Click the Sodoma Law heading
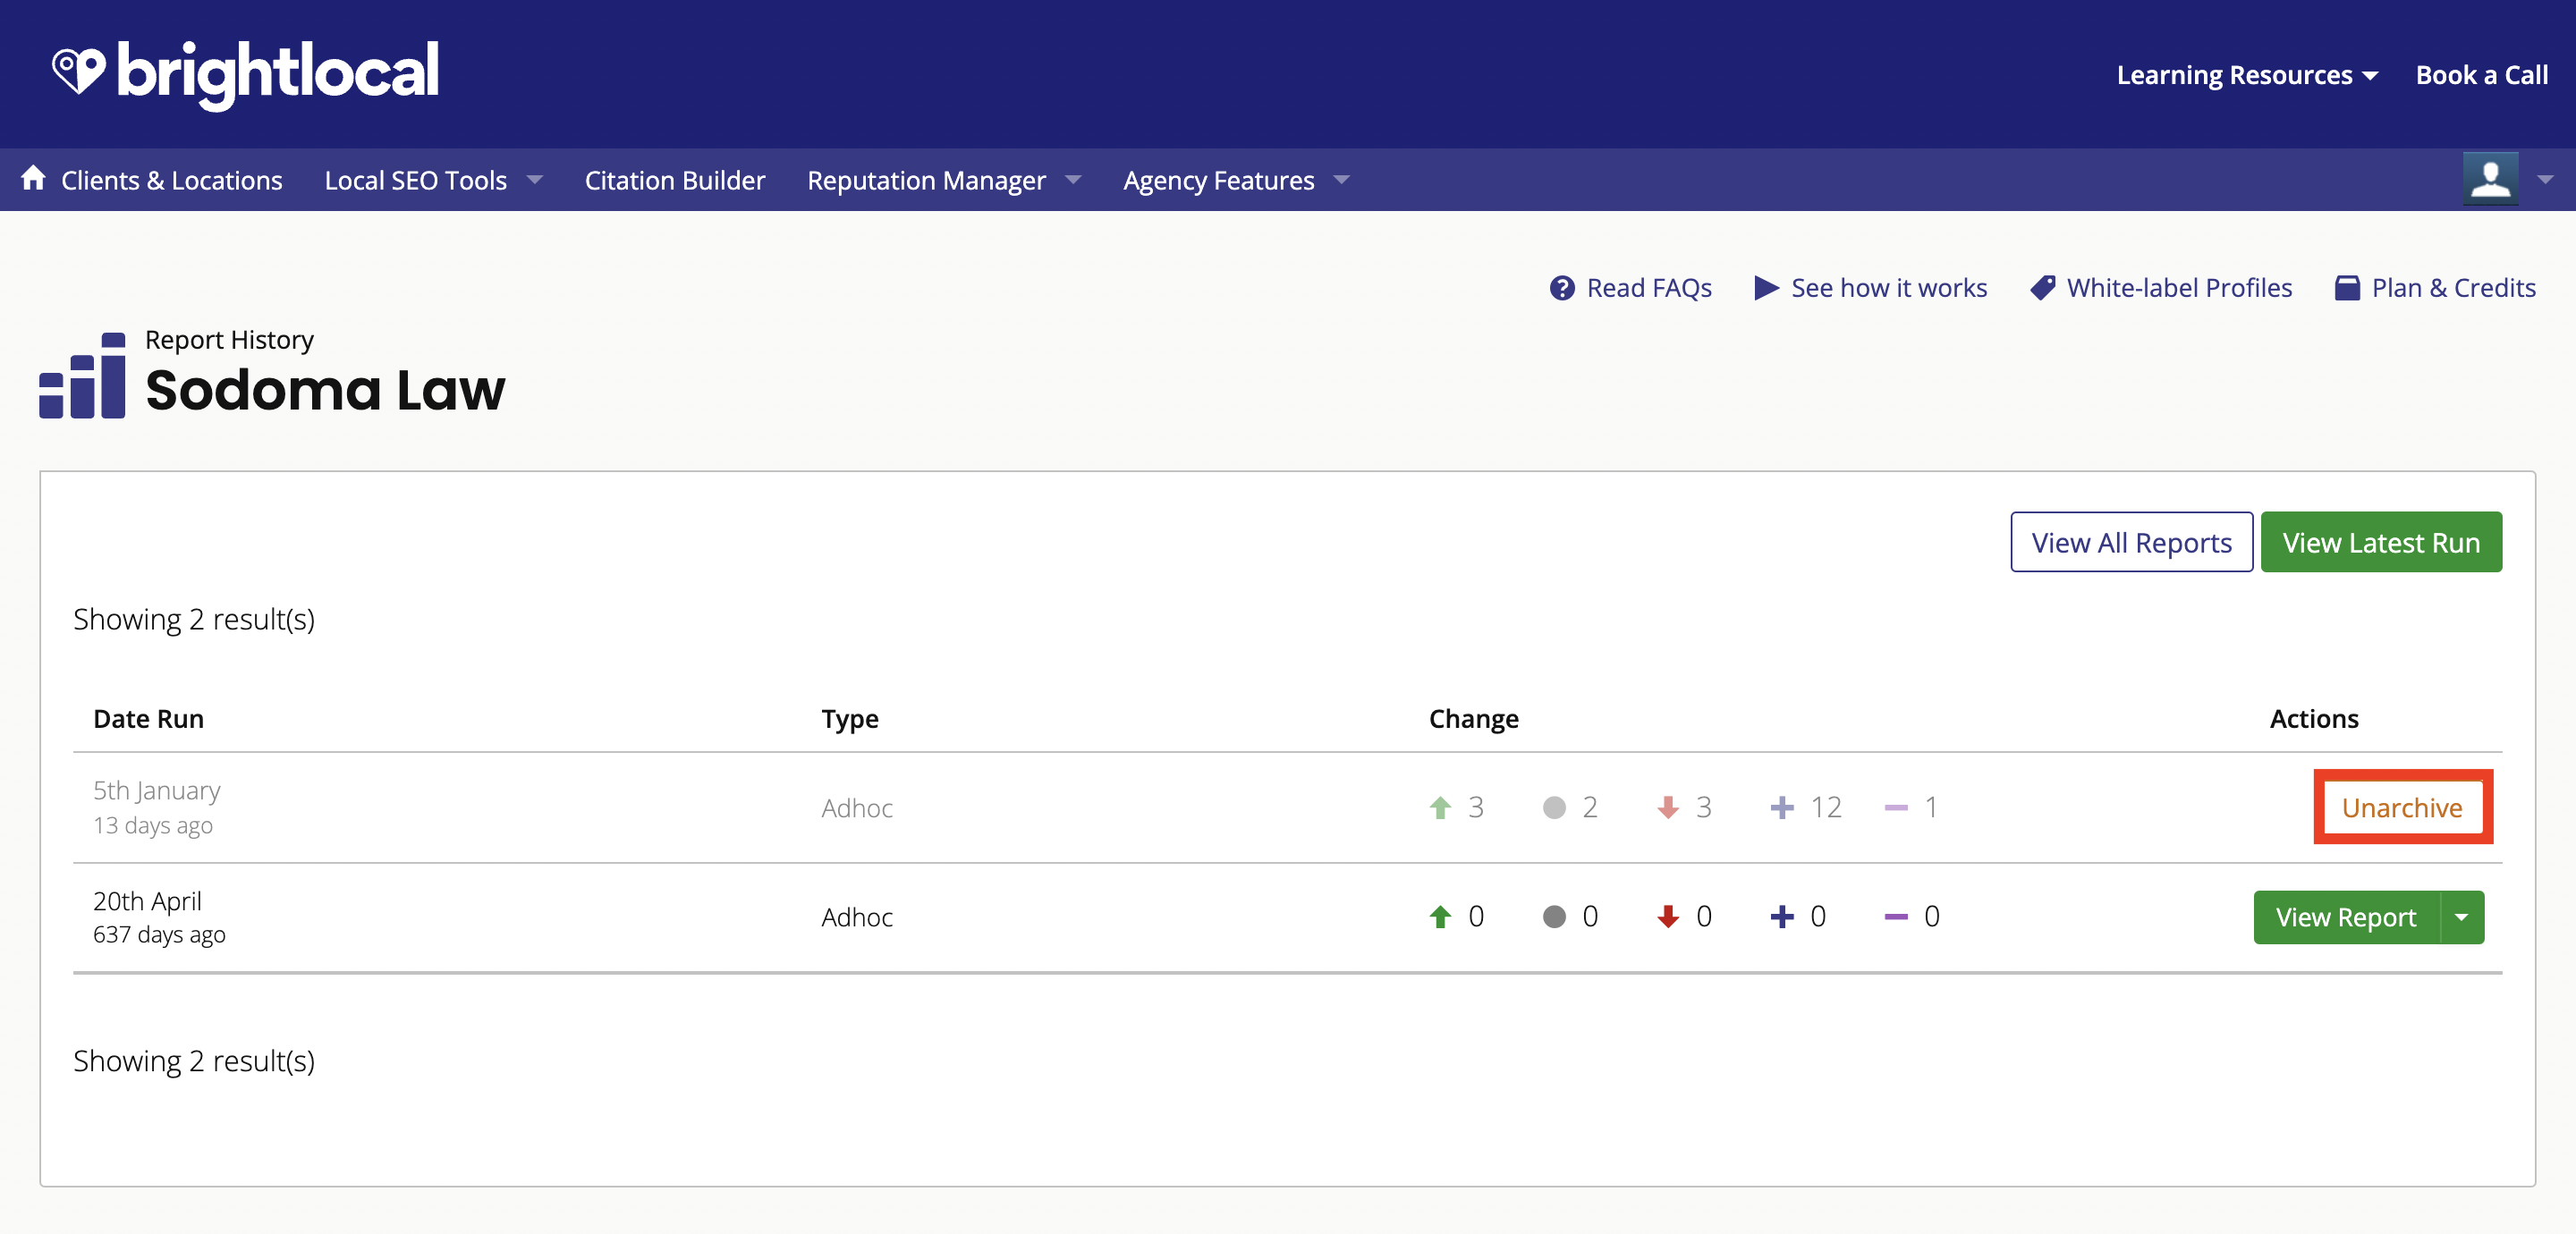This screenshot has height=1234, width=2576. point(325,389)
